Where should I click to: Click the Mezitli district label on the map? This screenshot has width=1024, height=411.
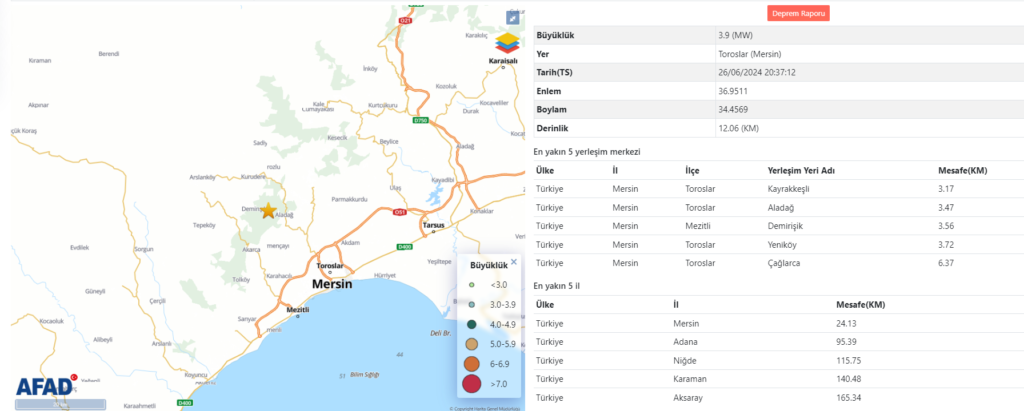coord(298,310)
